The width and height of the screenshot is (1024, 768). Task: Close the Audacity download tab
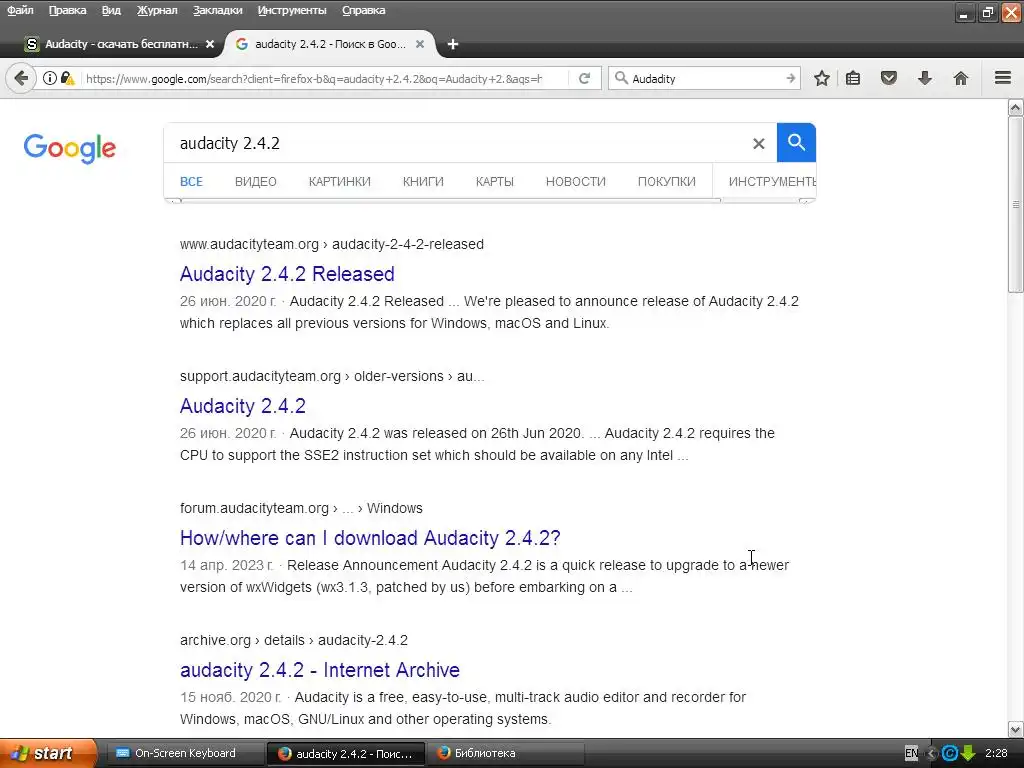(210, 44)
